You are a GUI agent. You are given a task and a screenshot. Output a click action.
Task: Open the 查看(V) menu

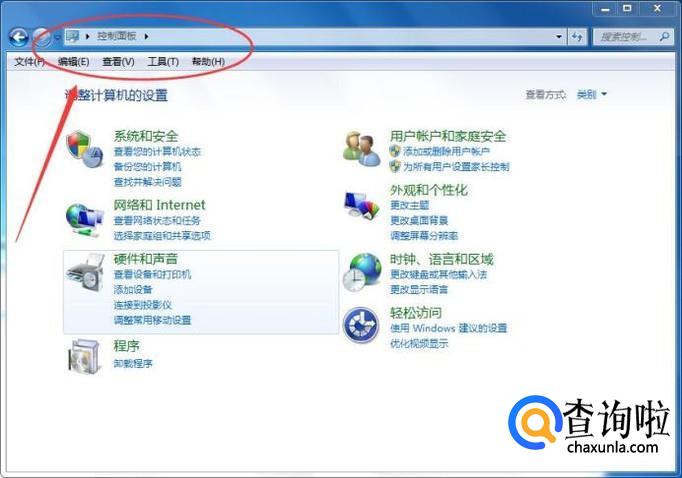click(118, 62)
